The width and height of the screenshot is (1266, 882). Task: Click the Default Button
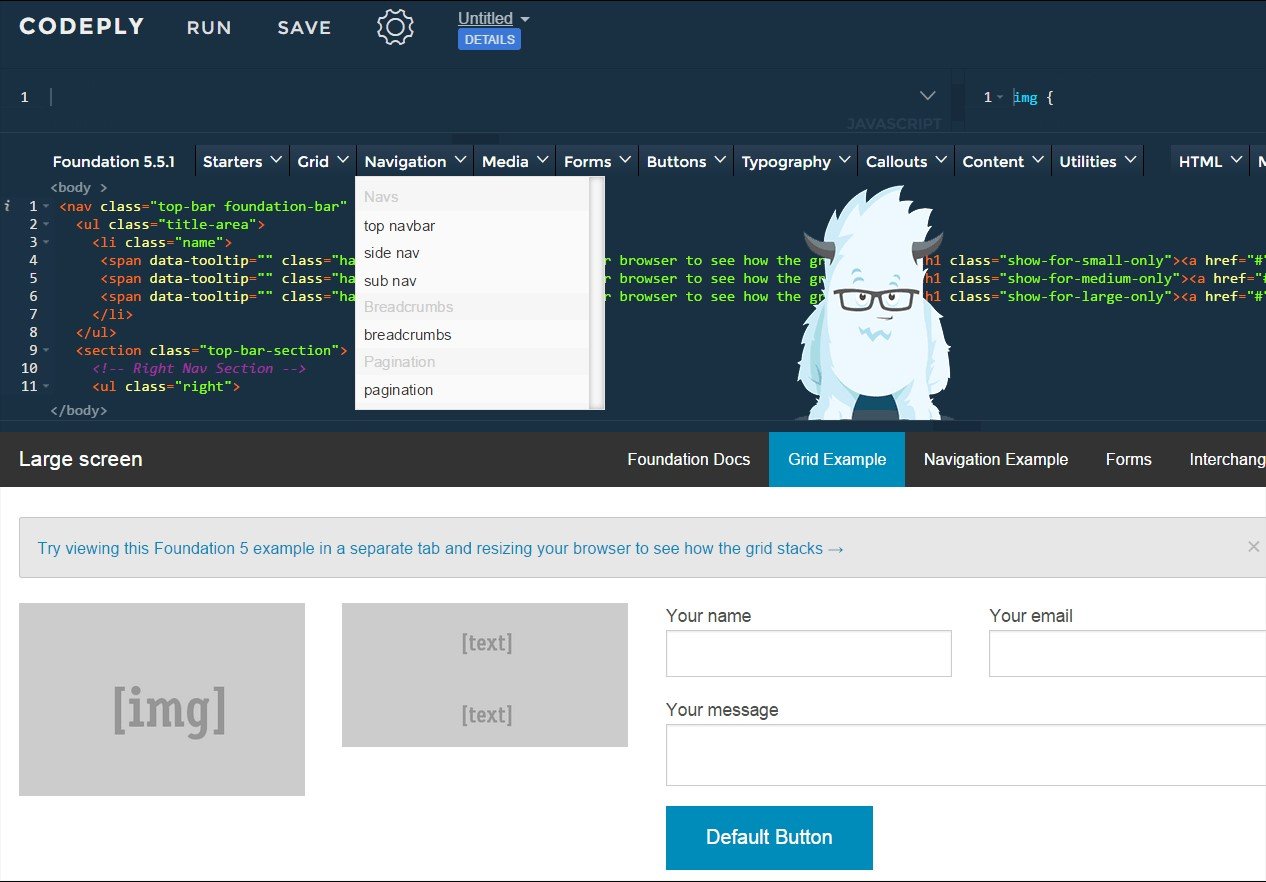[x=769, y=838]
